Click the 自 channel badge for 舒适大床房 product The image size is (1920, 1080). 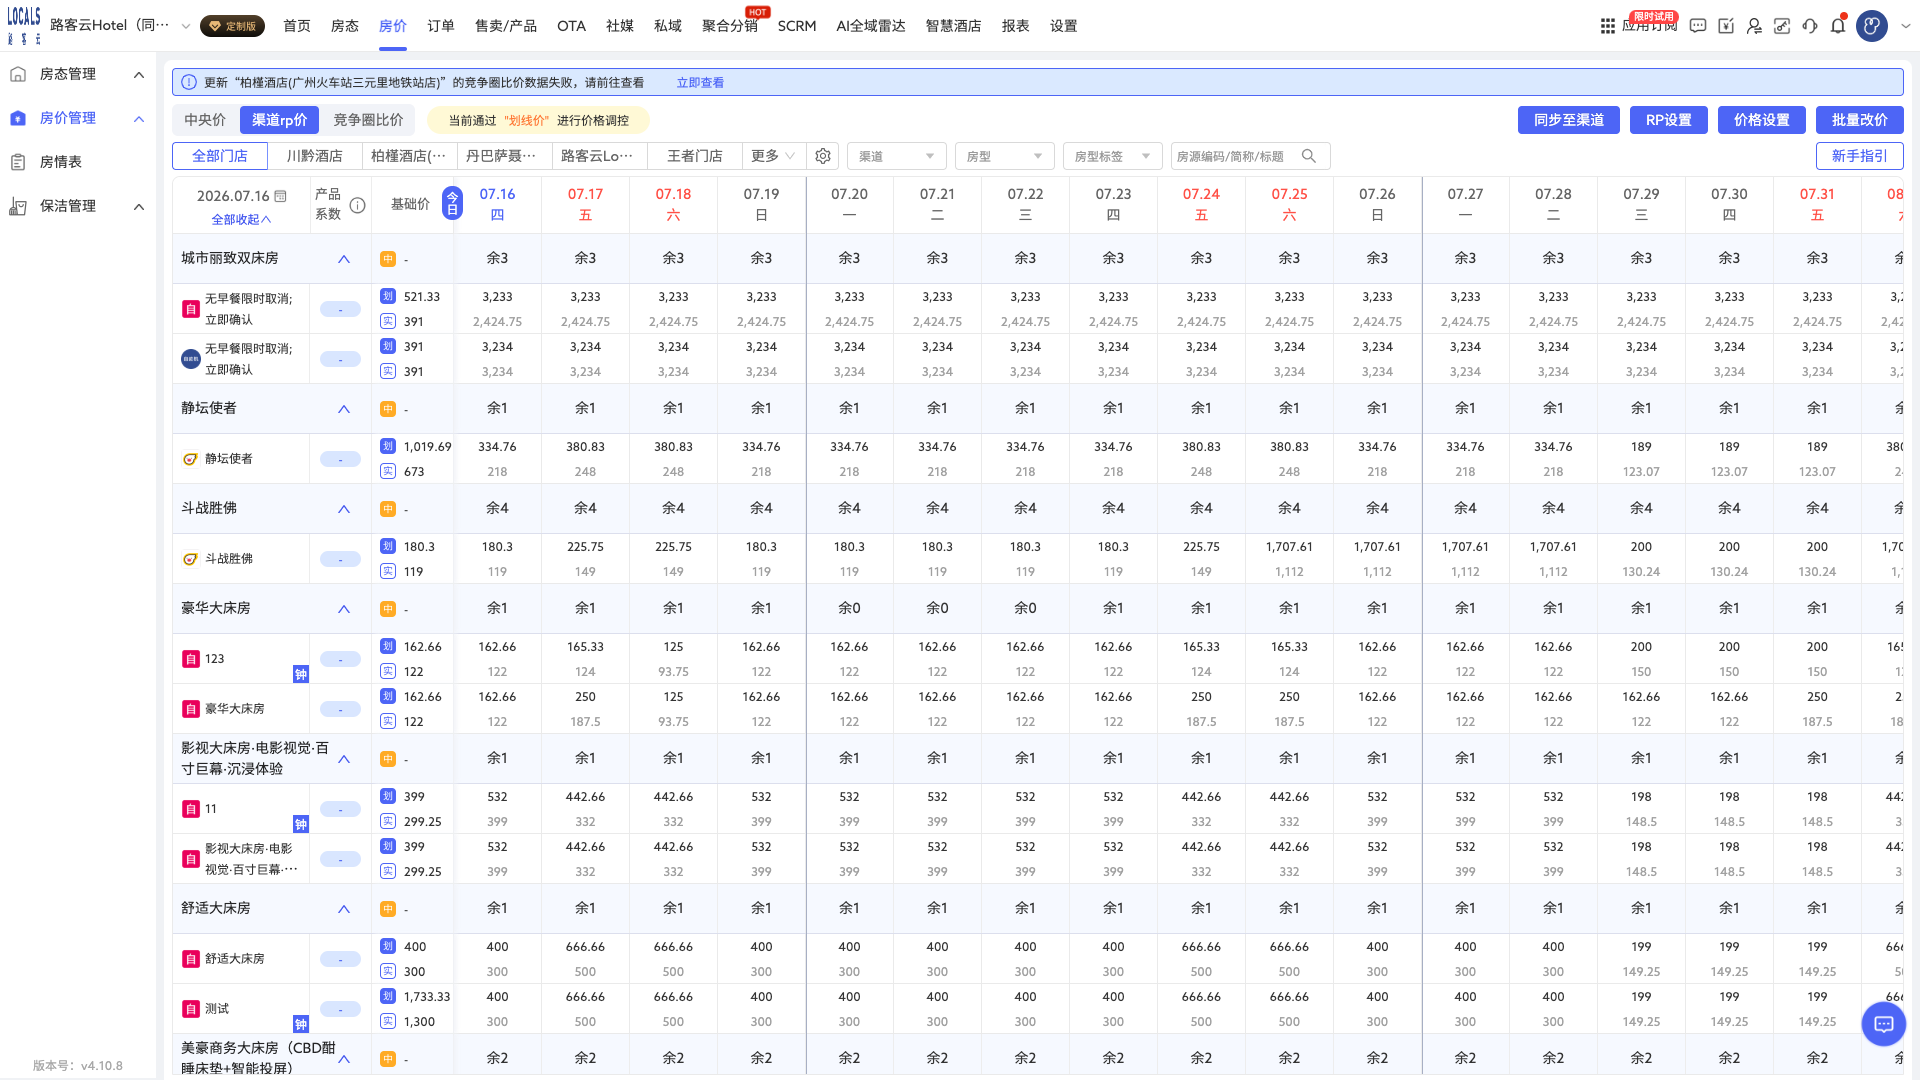tap(190, 959)
